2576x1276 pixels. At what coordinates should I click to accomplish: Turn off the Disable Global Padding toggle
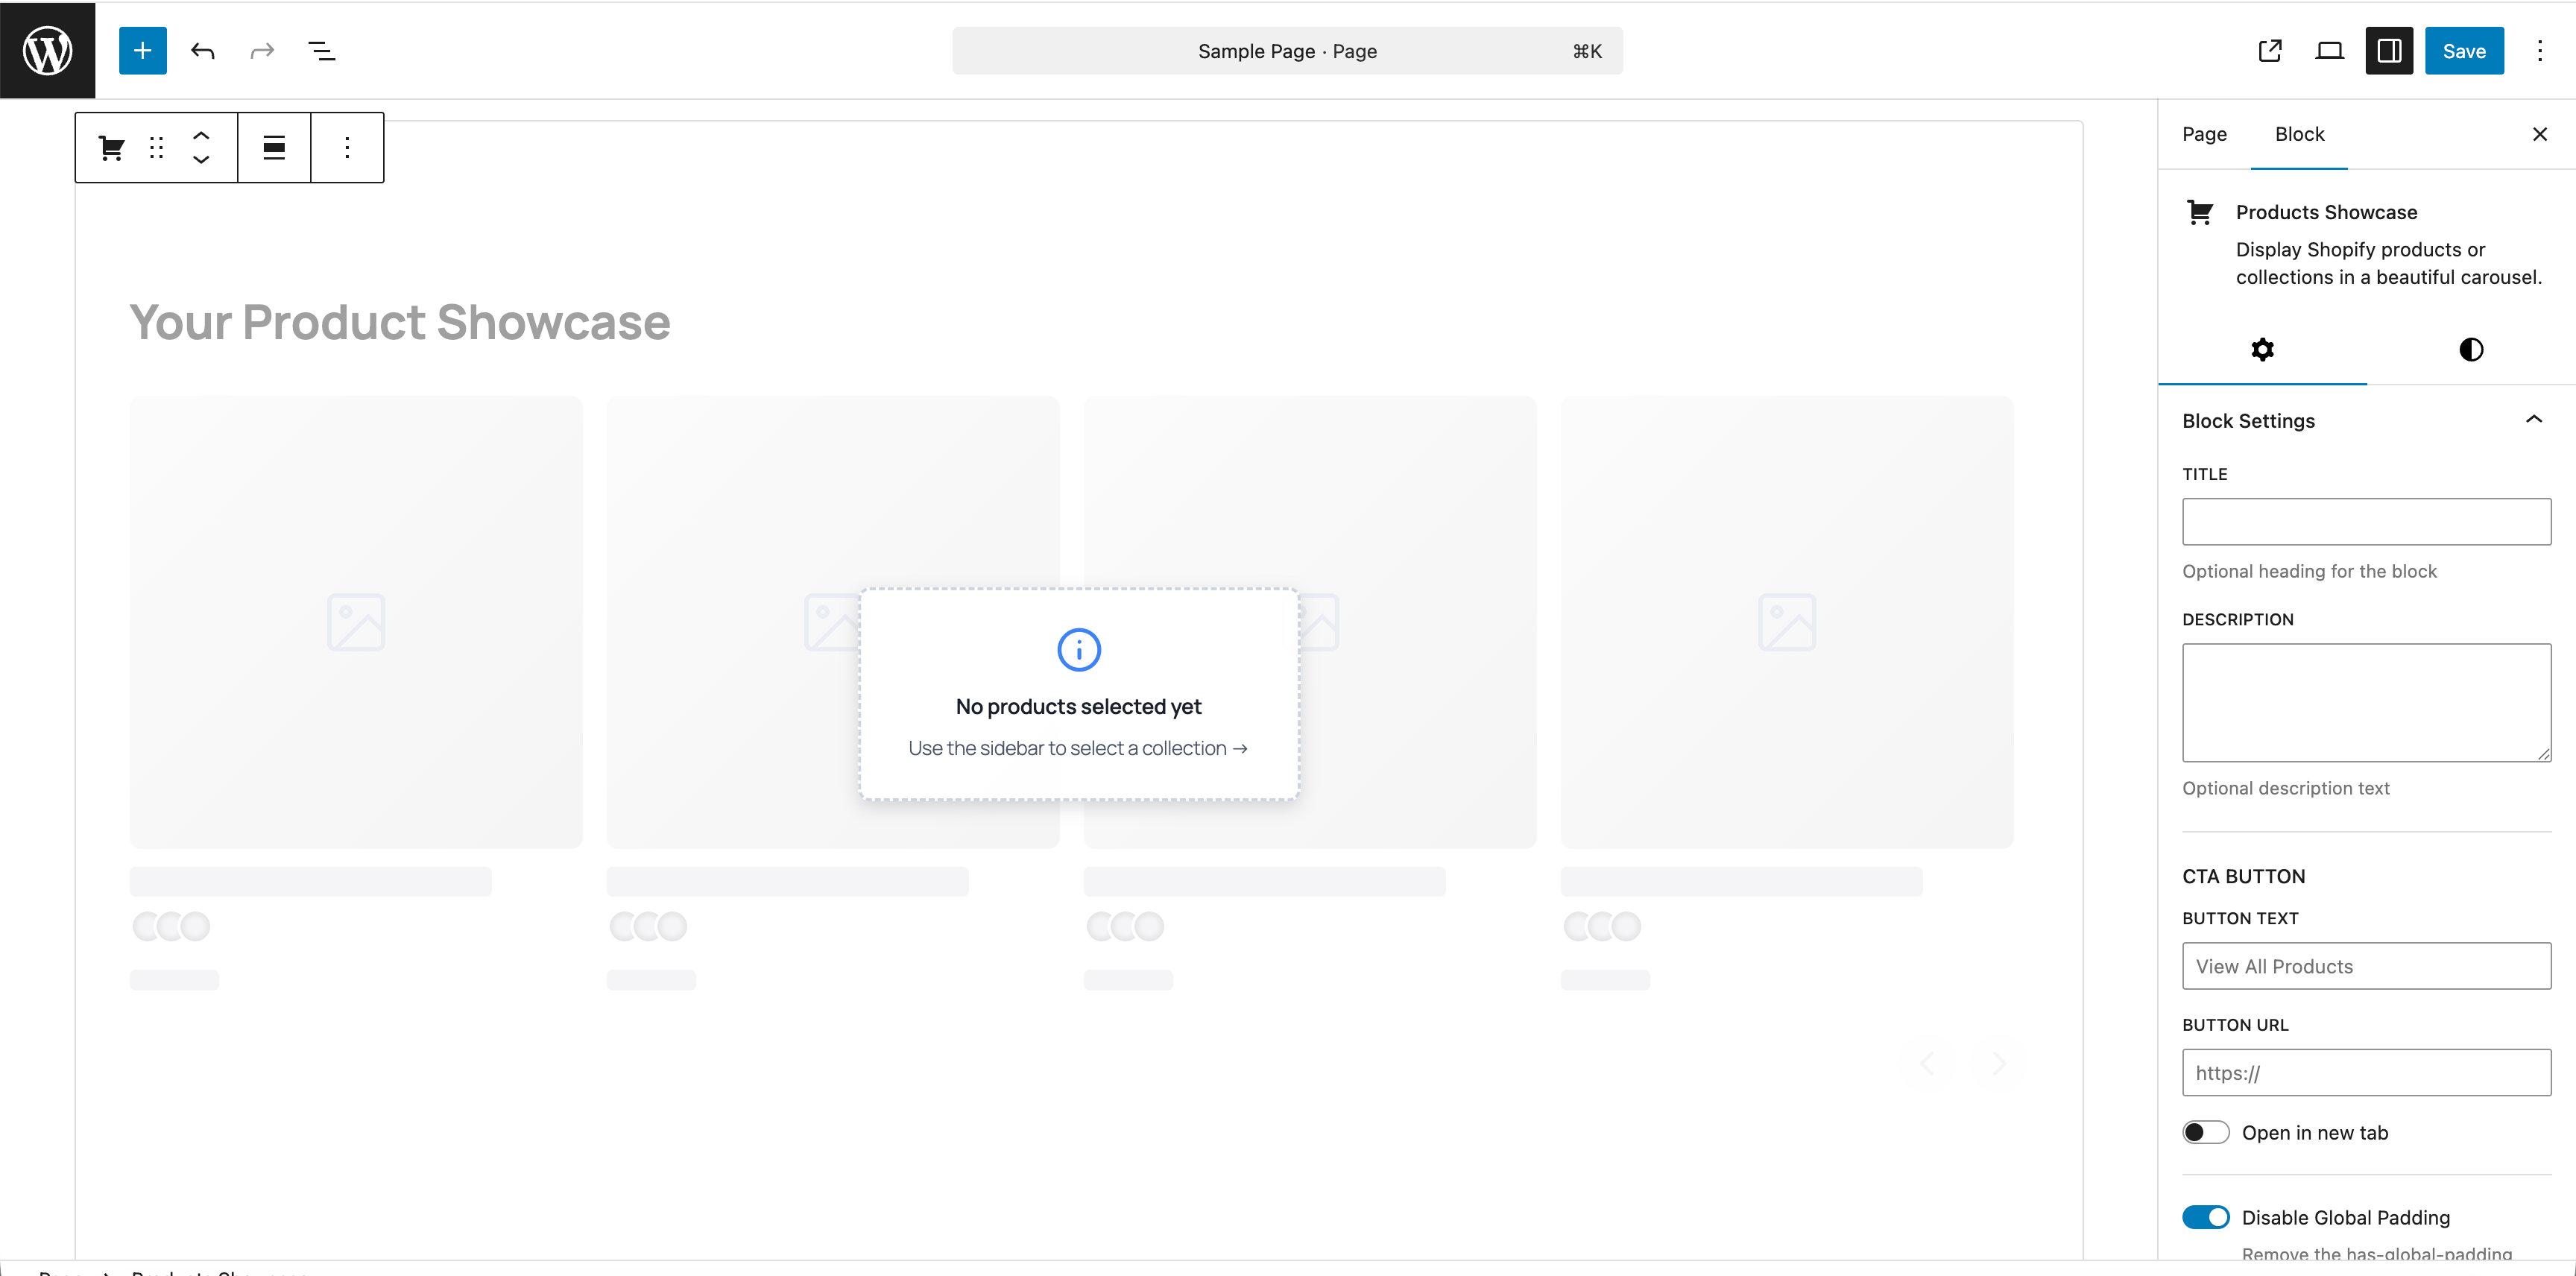2206,1217
